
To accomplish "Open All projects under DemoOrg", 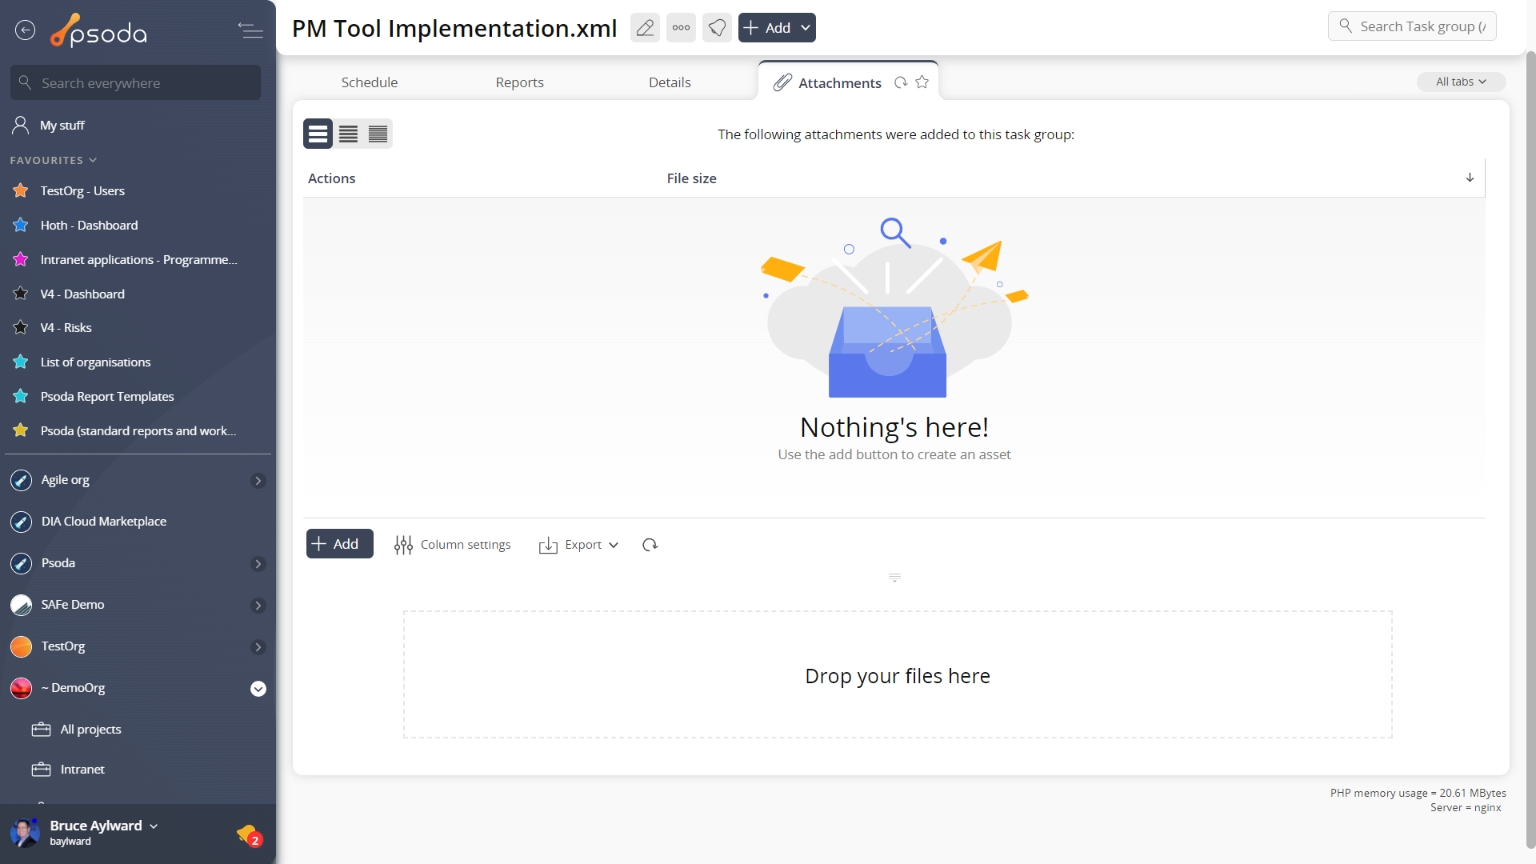I will pyautogui.click(x=91, y=730).
